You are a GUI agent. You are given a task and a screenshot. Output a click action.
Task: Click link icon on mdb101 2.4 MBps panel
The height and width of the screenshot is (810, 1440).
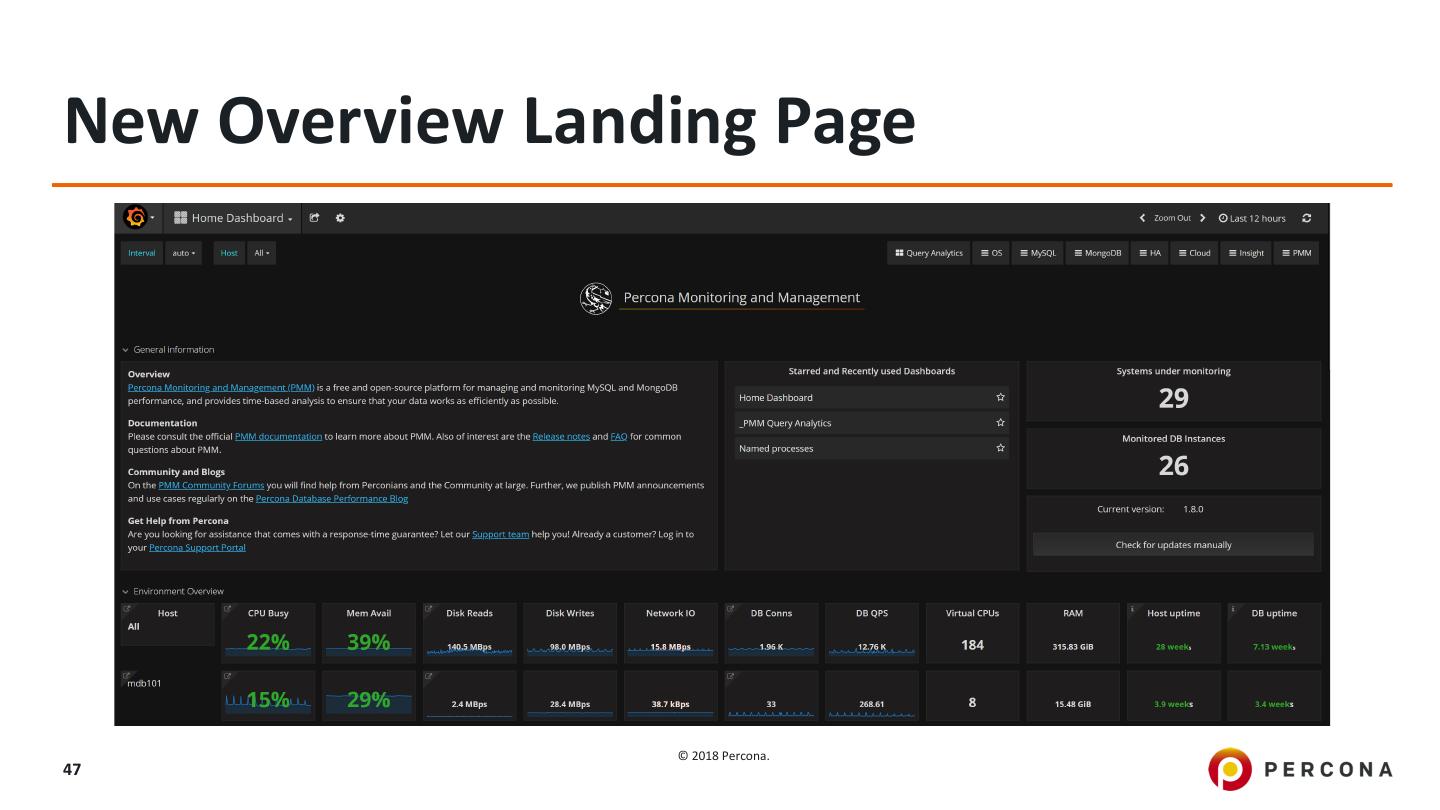(x=429, y=676)
